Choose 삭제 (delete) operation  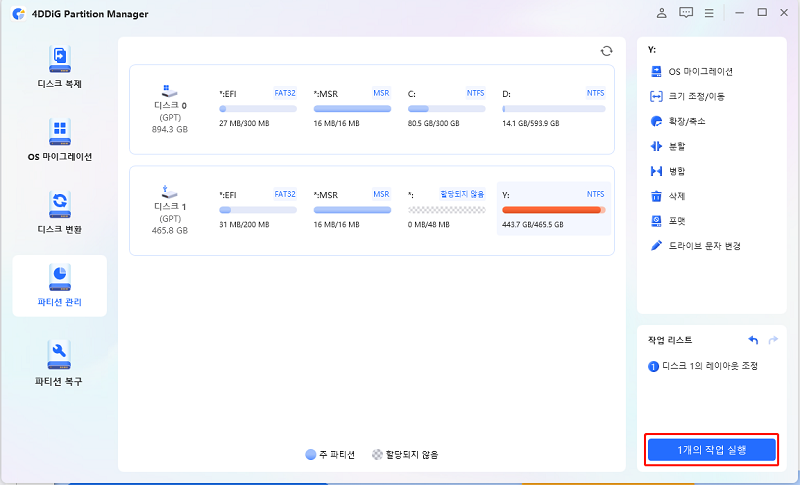coord(668,196)
